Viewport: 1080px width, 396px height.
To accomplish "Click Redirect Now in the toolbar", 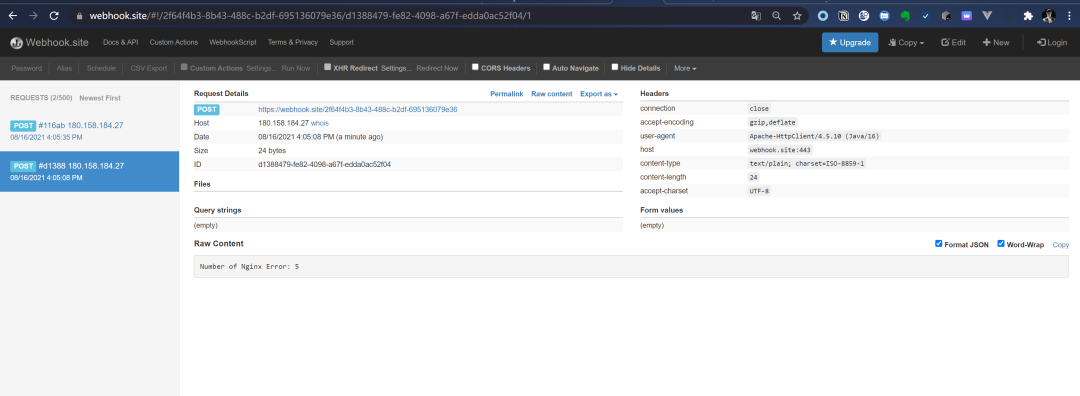I will pyautogui.click(x=437, y=68).
